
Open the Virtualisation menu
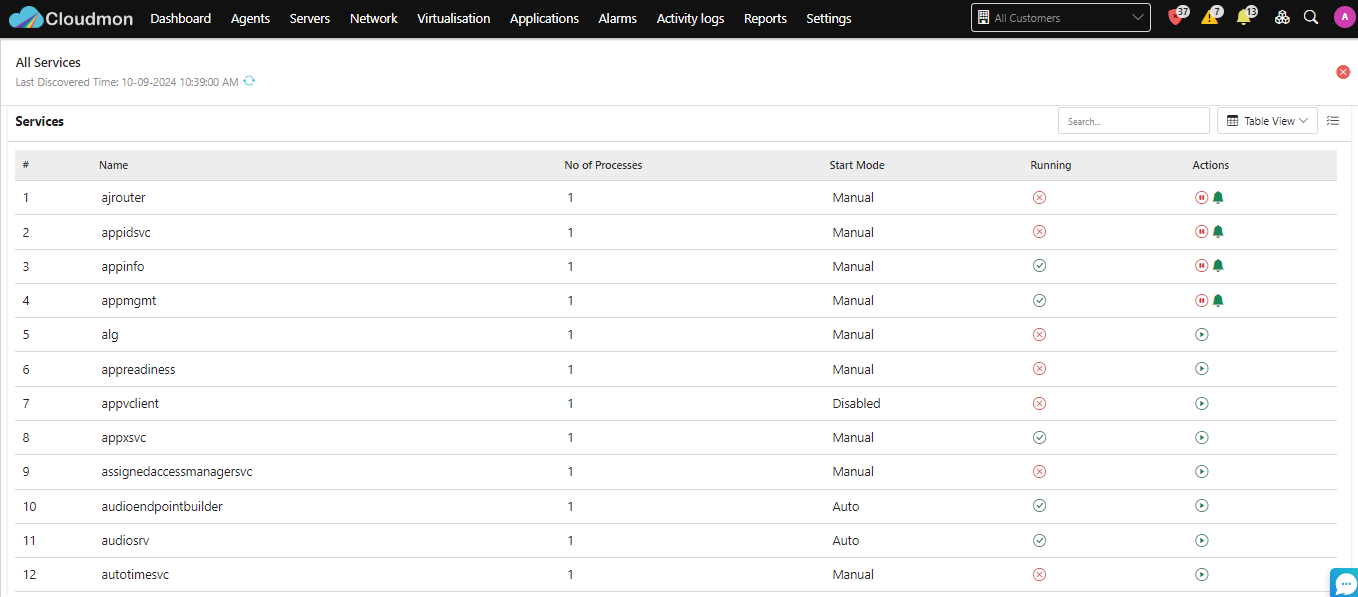coord(454,19)
